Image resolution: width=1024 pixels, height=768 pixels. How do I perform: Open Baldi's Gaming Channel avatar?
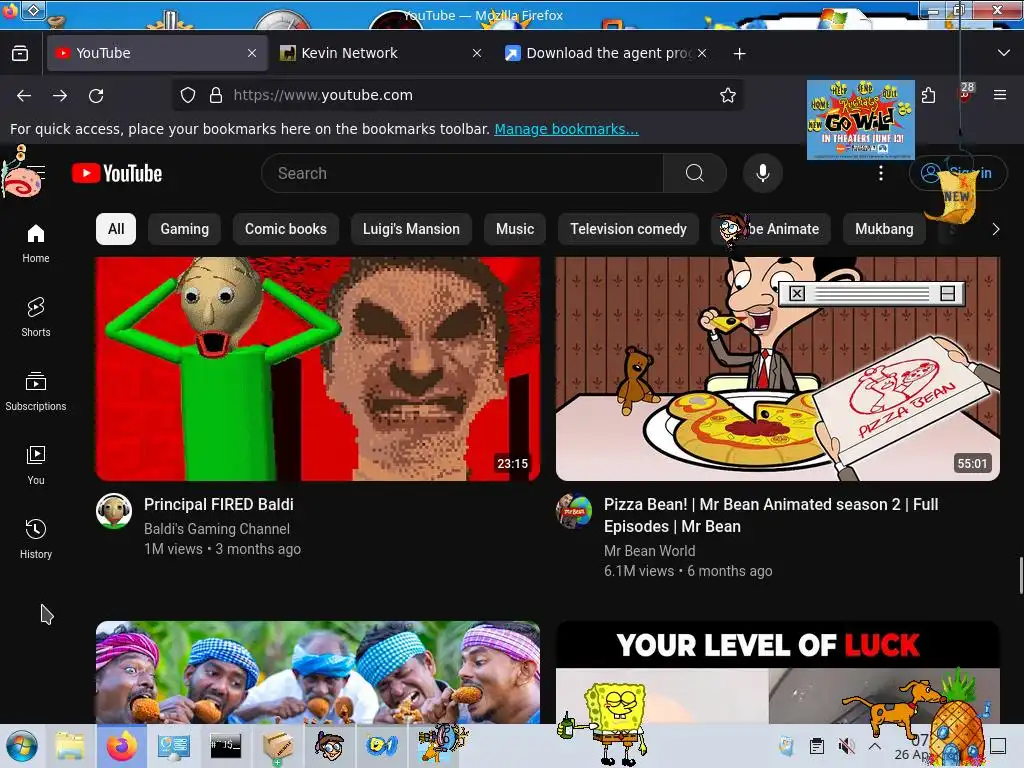[x=114, y=511]
